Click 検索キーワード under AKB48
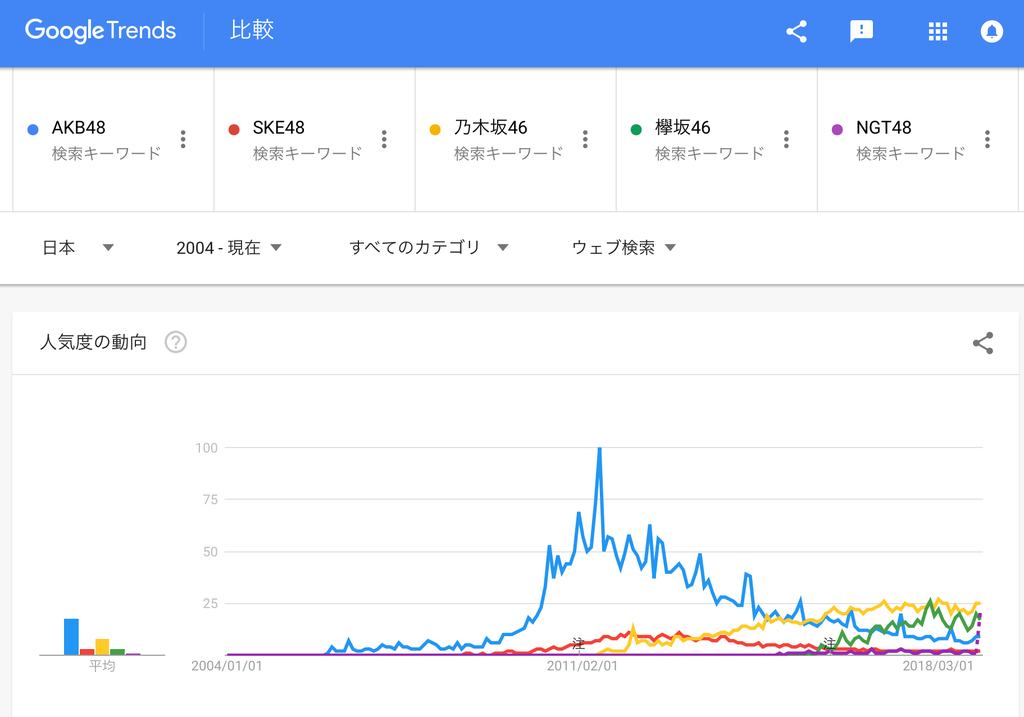 coord(106,153)
